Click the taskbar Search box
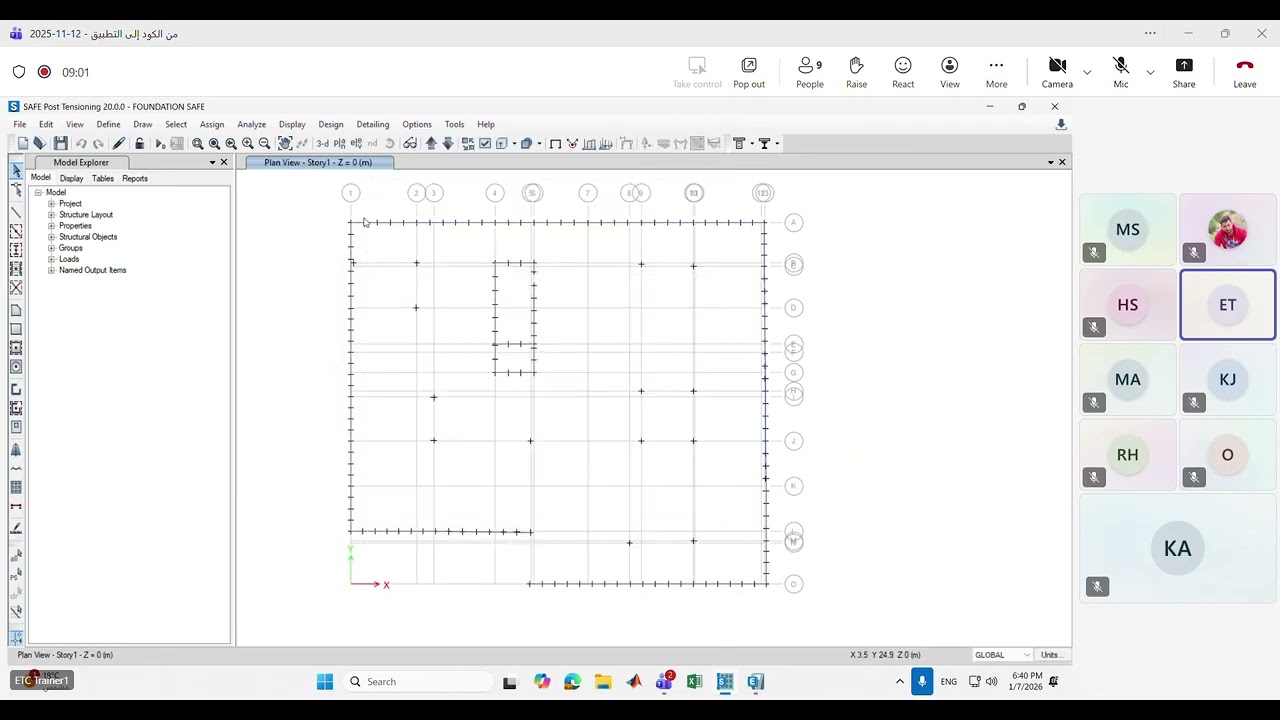This screenshot has width=1280, height=720. 417,682
